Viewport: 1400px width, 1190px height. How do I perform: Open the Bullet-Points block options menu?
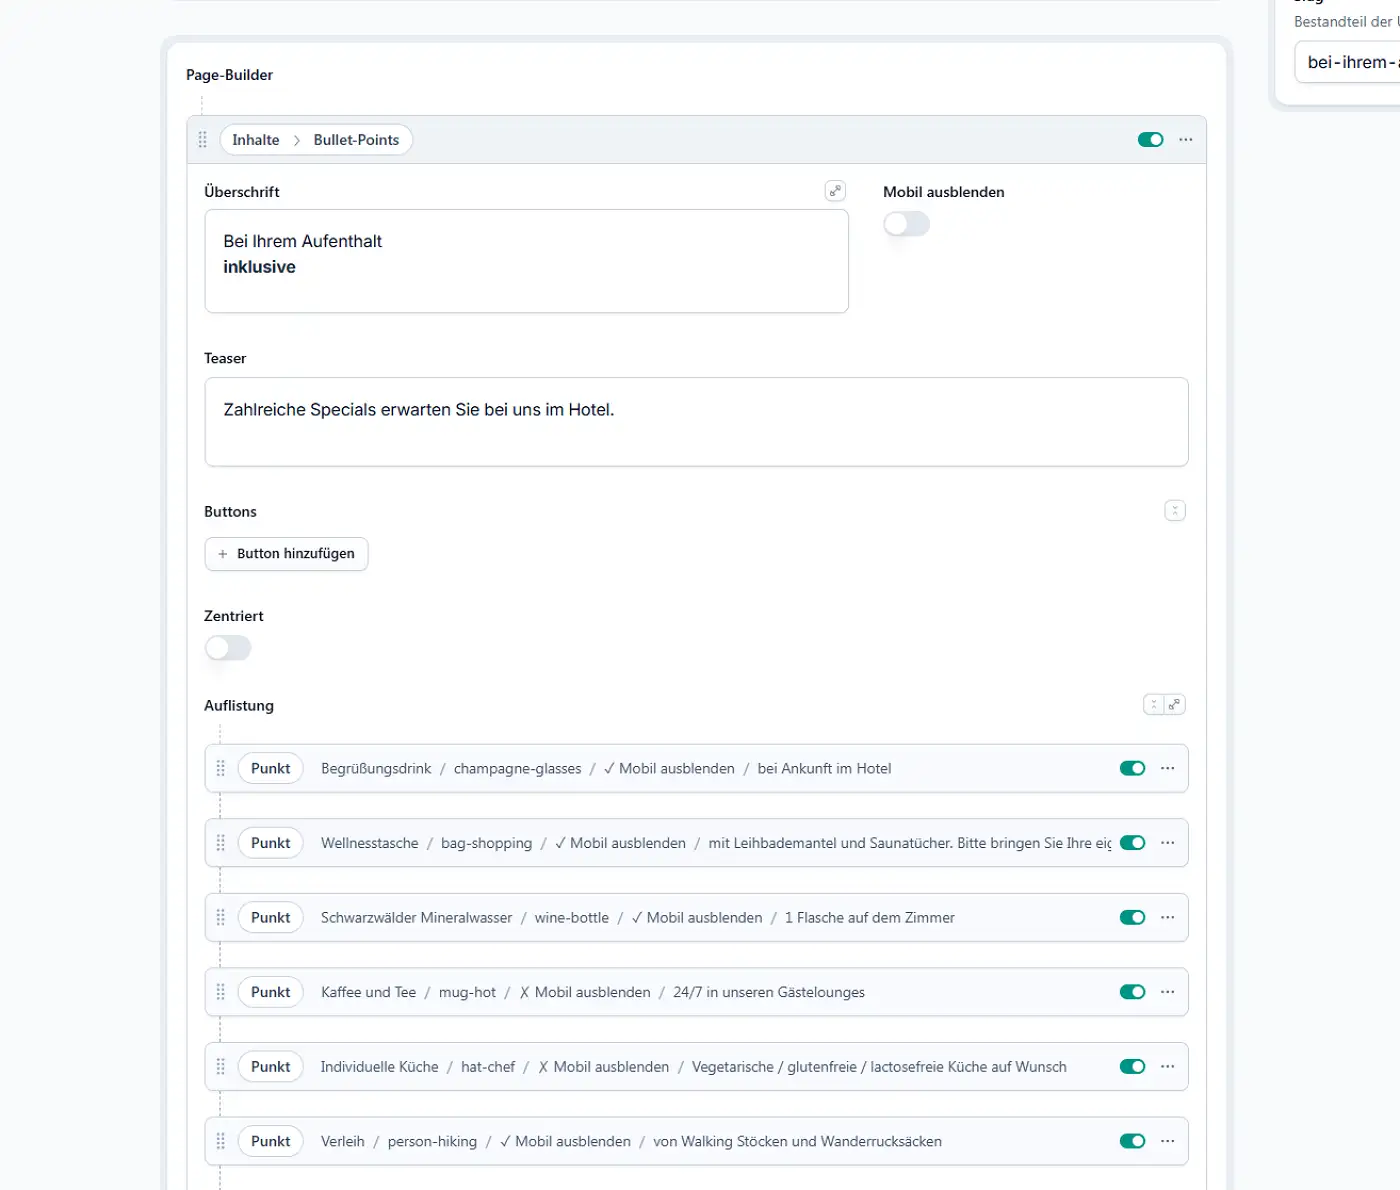[1185, 140]
